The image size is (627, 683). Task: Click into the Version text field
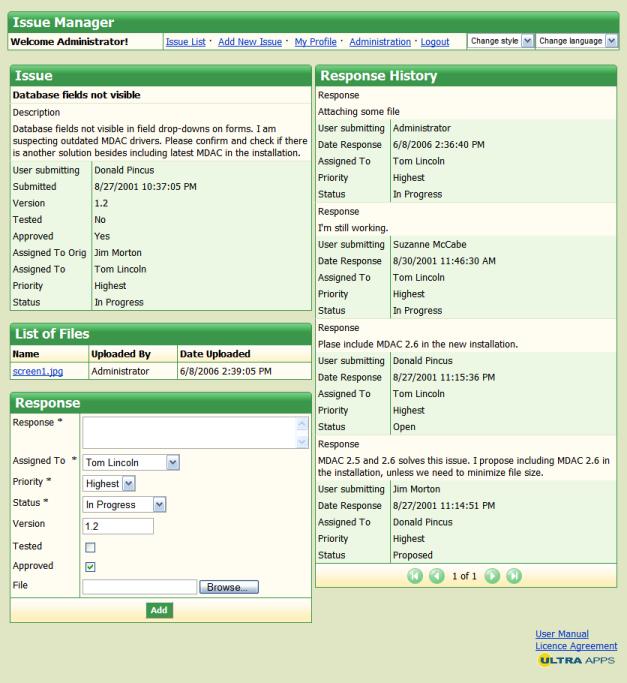tap(118, 526)
